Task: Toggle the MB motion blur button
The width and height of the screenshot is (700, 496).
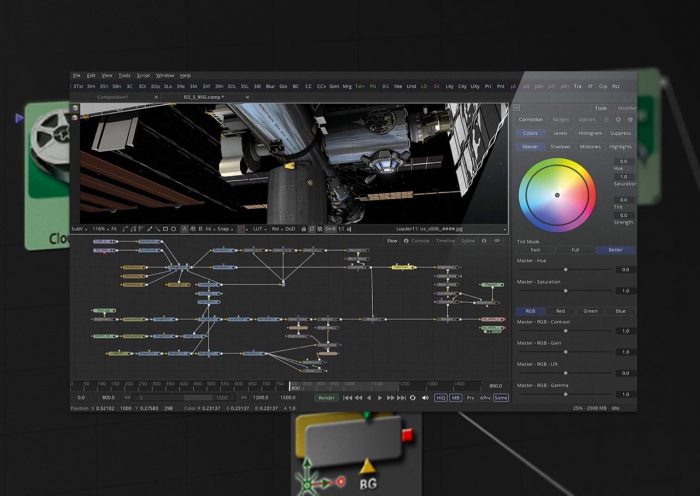Action: coord(455,397)
